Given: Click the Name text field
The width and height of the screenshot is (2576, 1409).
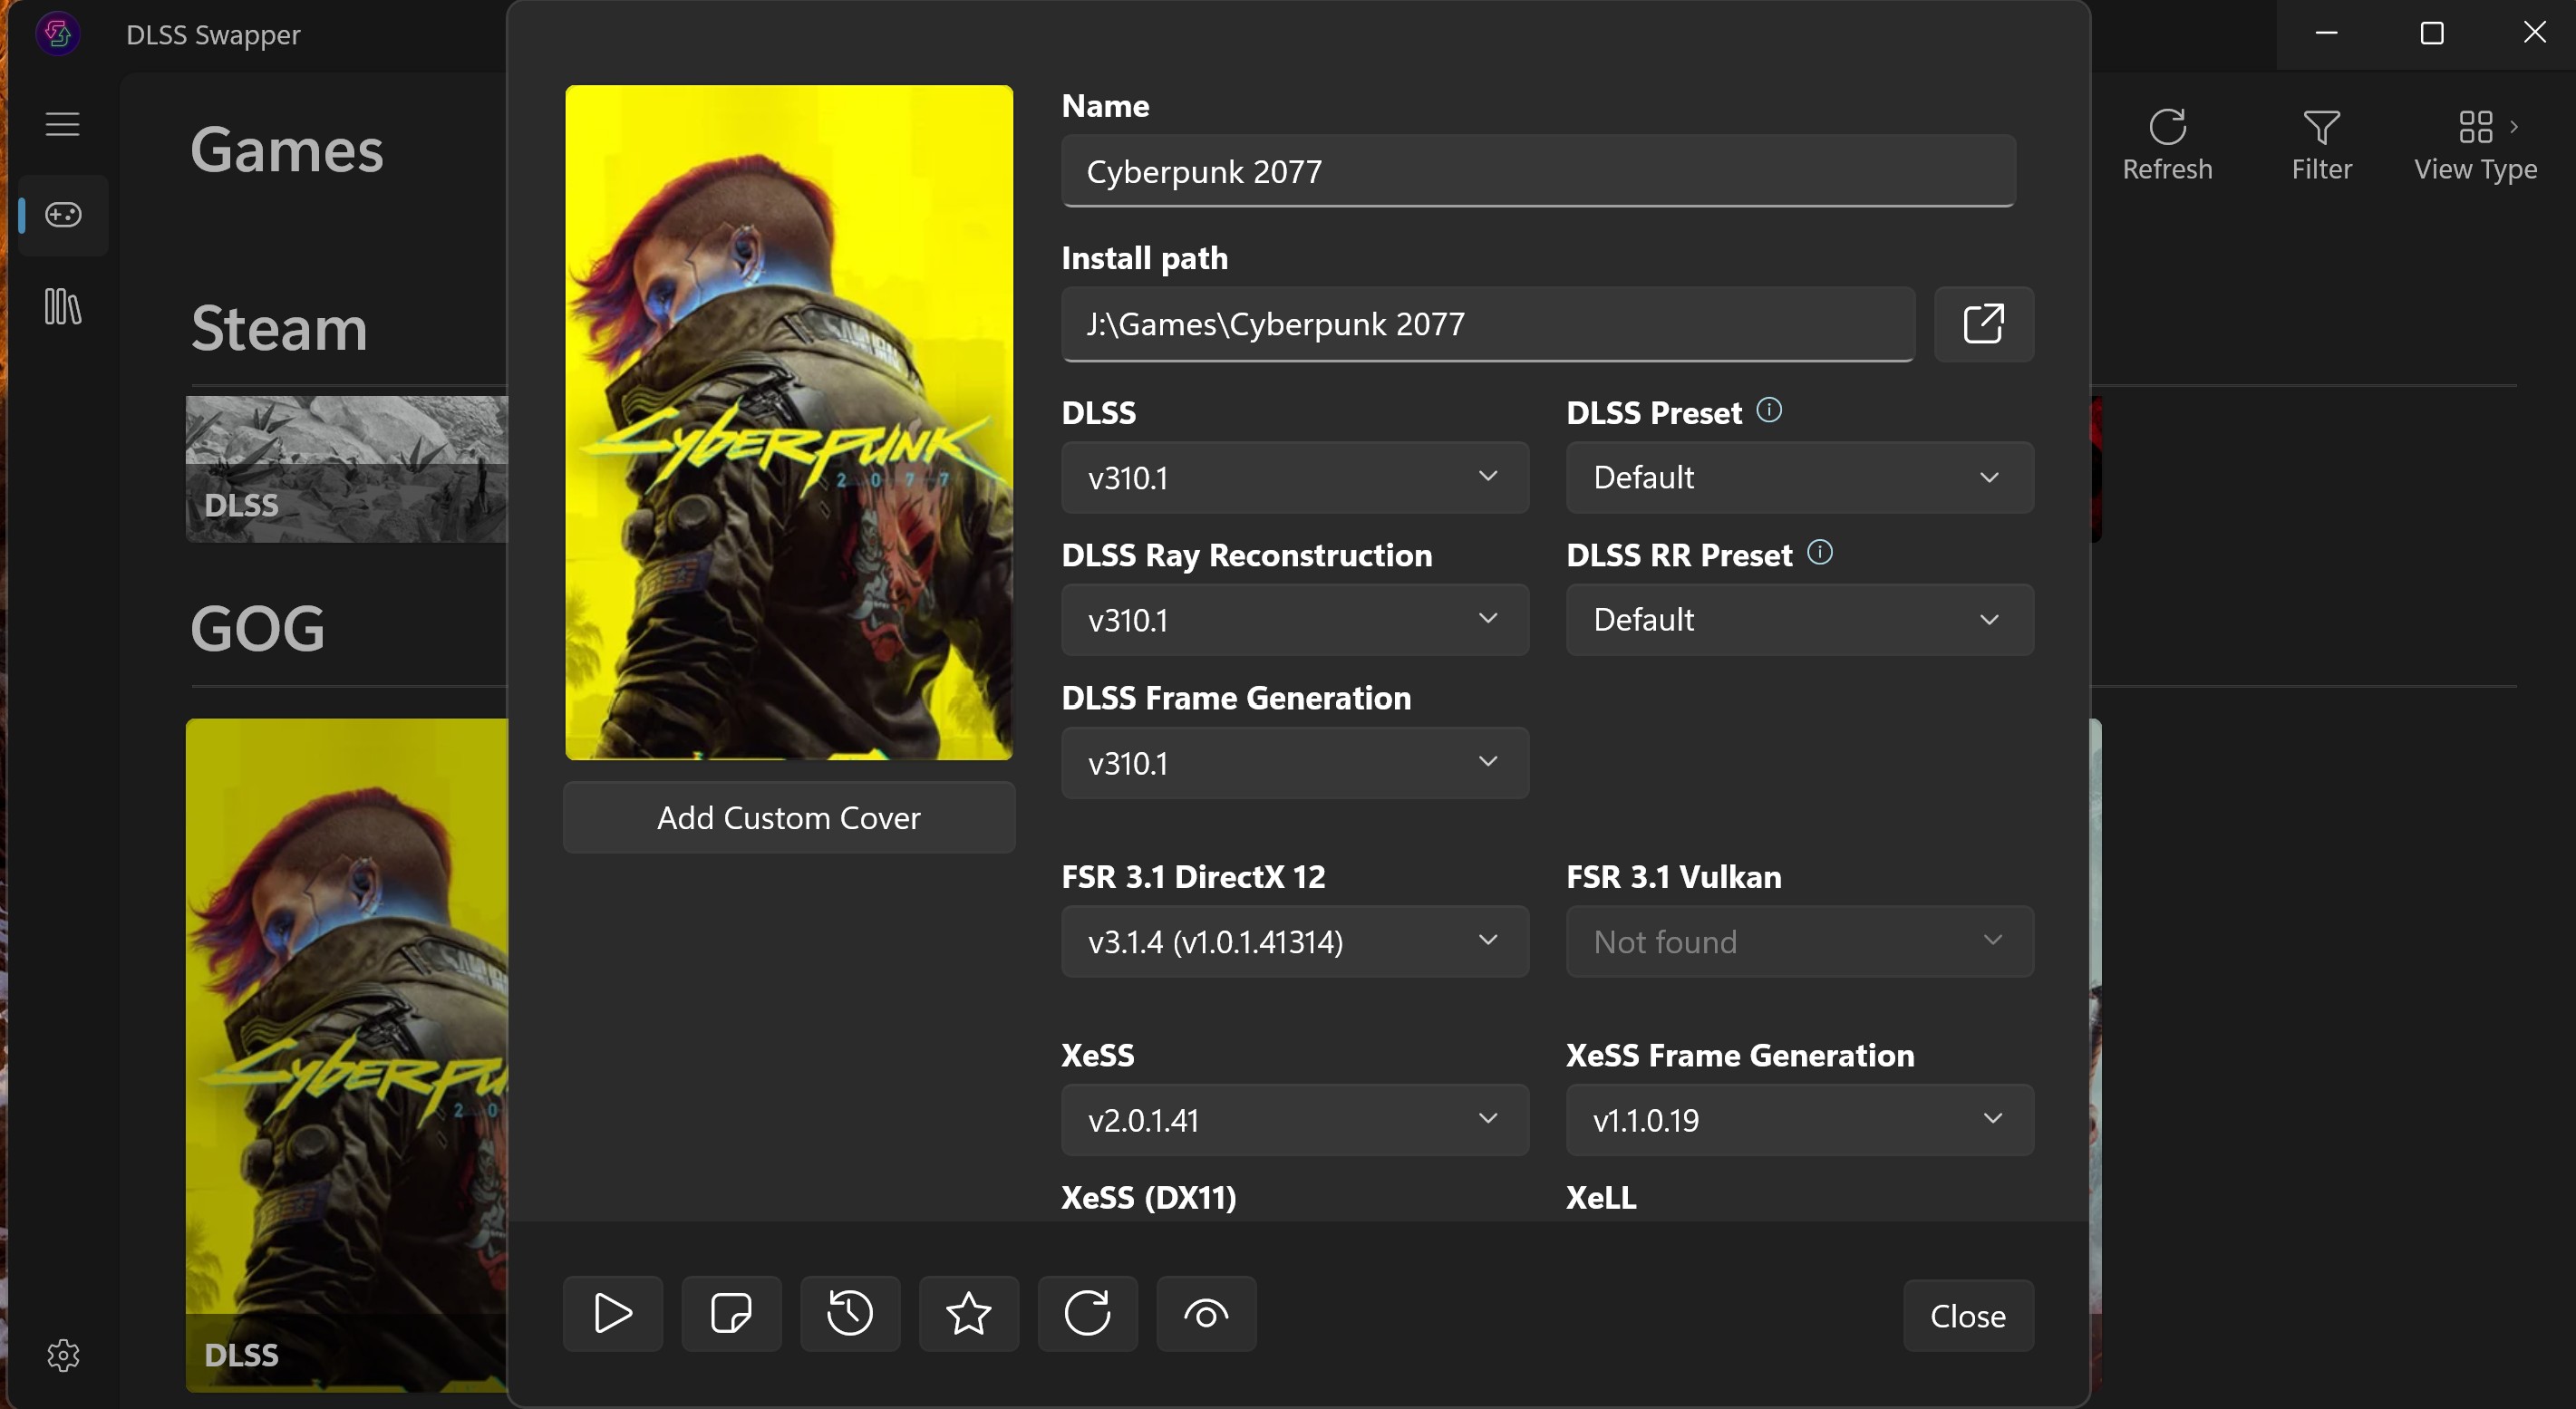Looking at the screenshot, I should 1537,171.
